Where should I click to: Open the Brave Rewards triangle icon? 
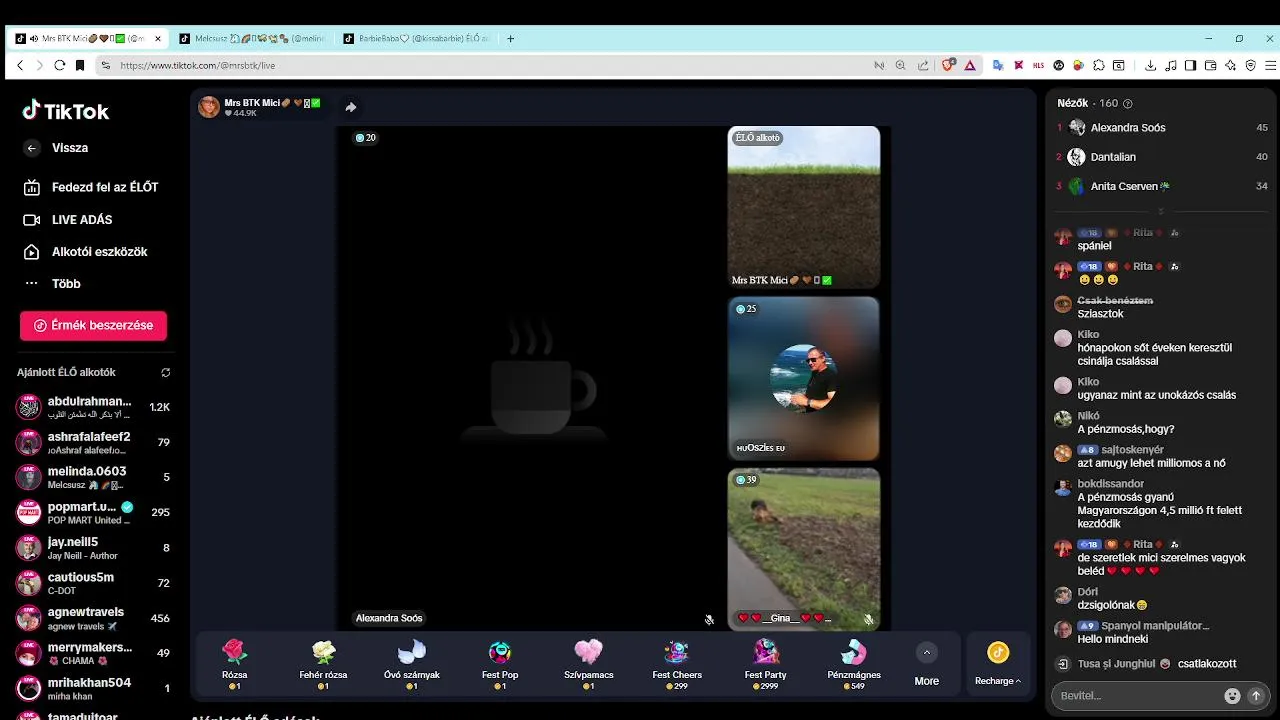[x=969, y=65]
